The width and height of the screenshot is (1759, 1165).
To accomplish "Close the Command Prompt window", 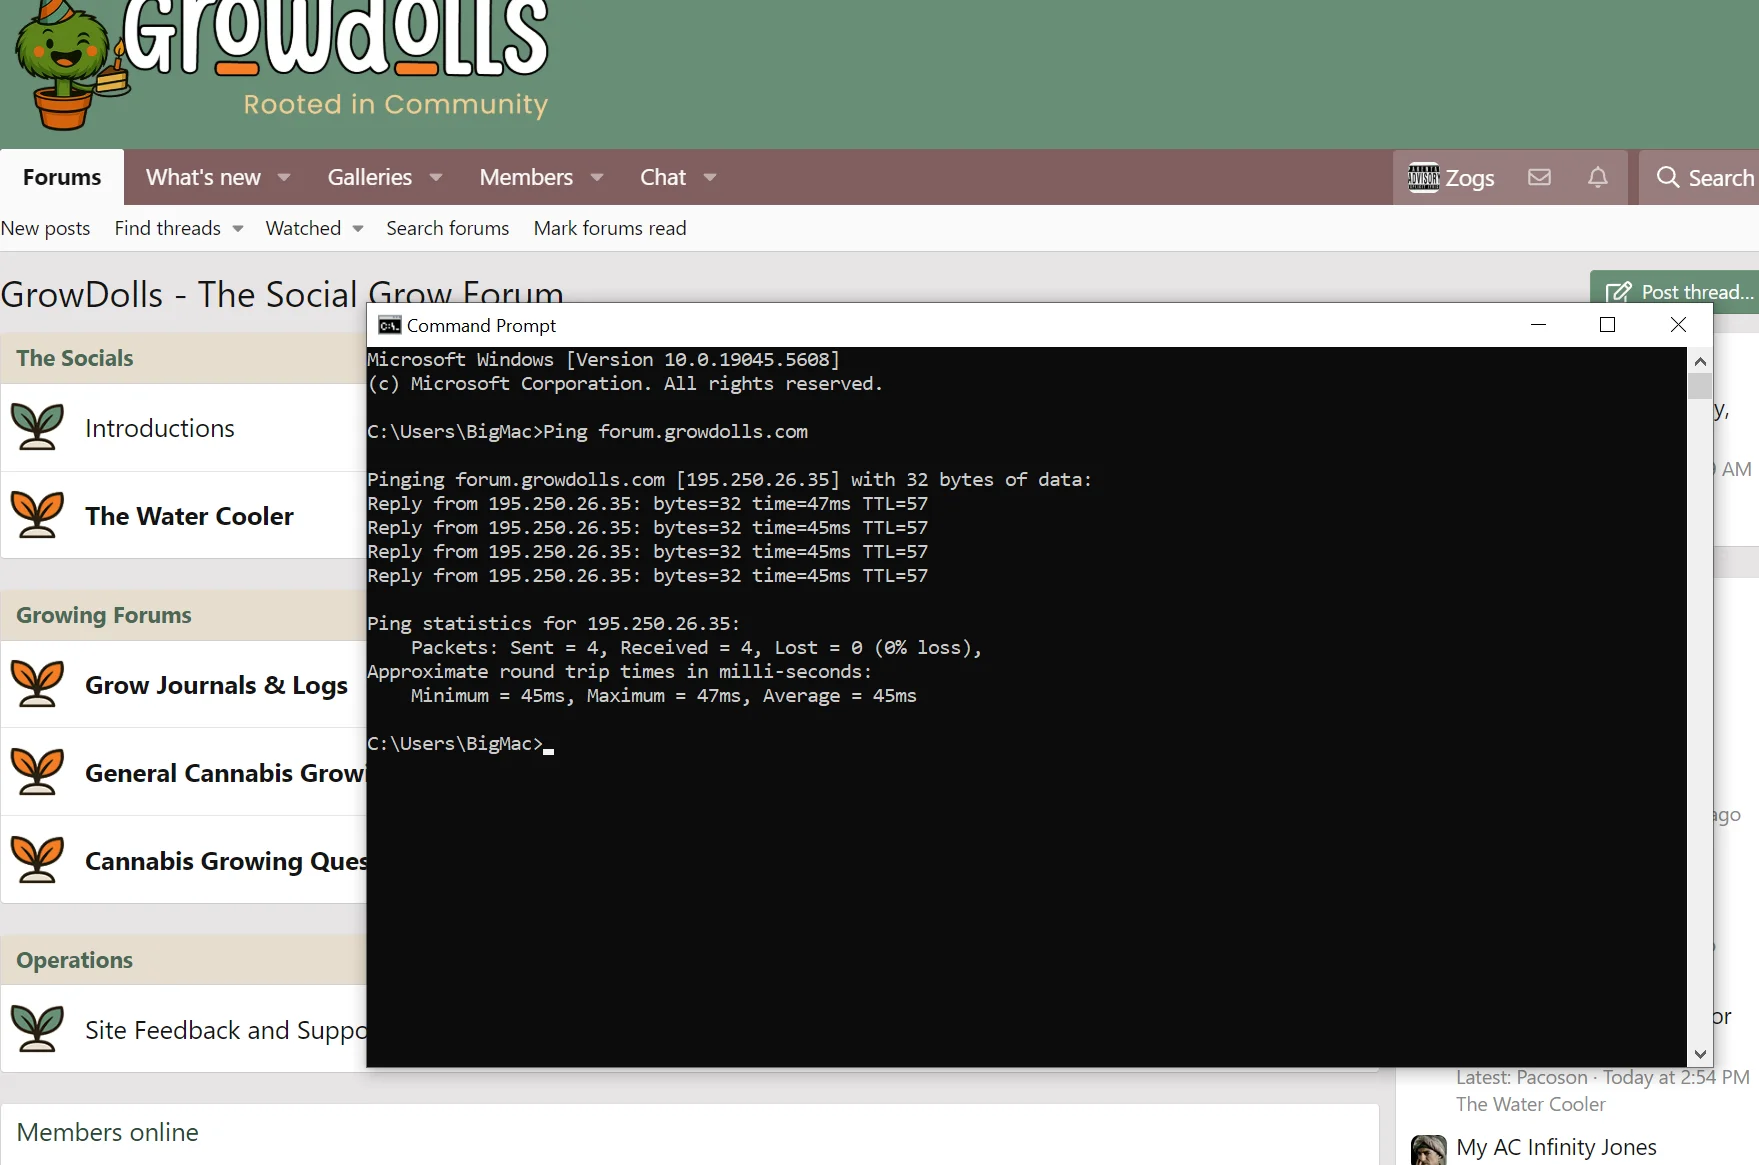I will click(x=1678, y=325).
